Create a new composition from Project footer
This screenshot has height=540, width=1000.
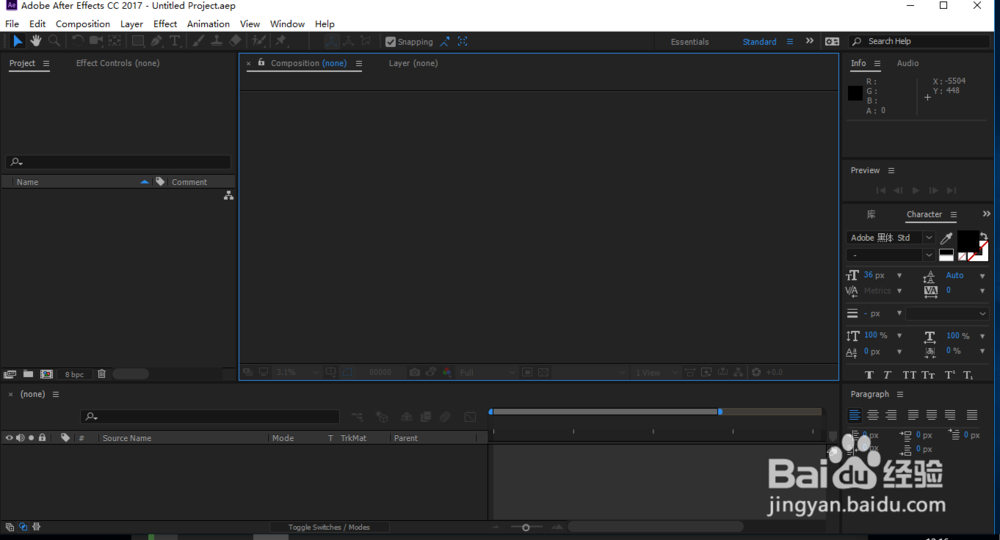[47, 374]
